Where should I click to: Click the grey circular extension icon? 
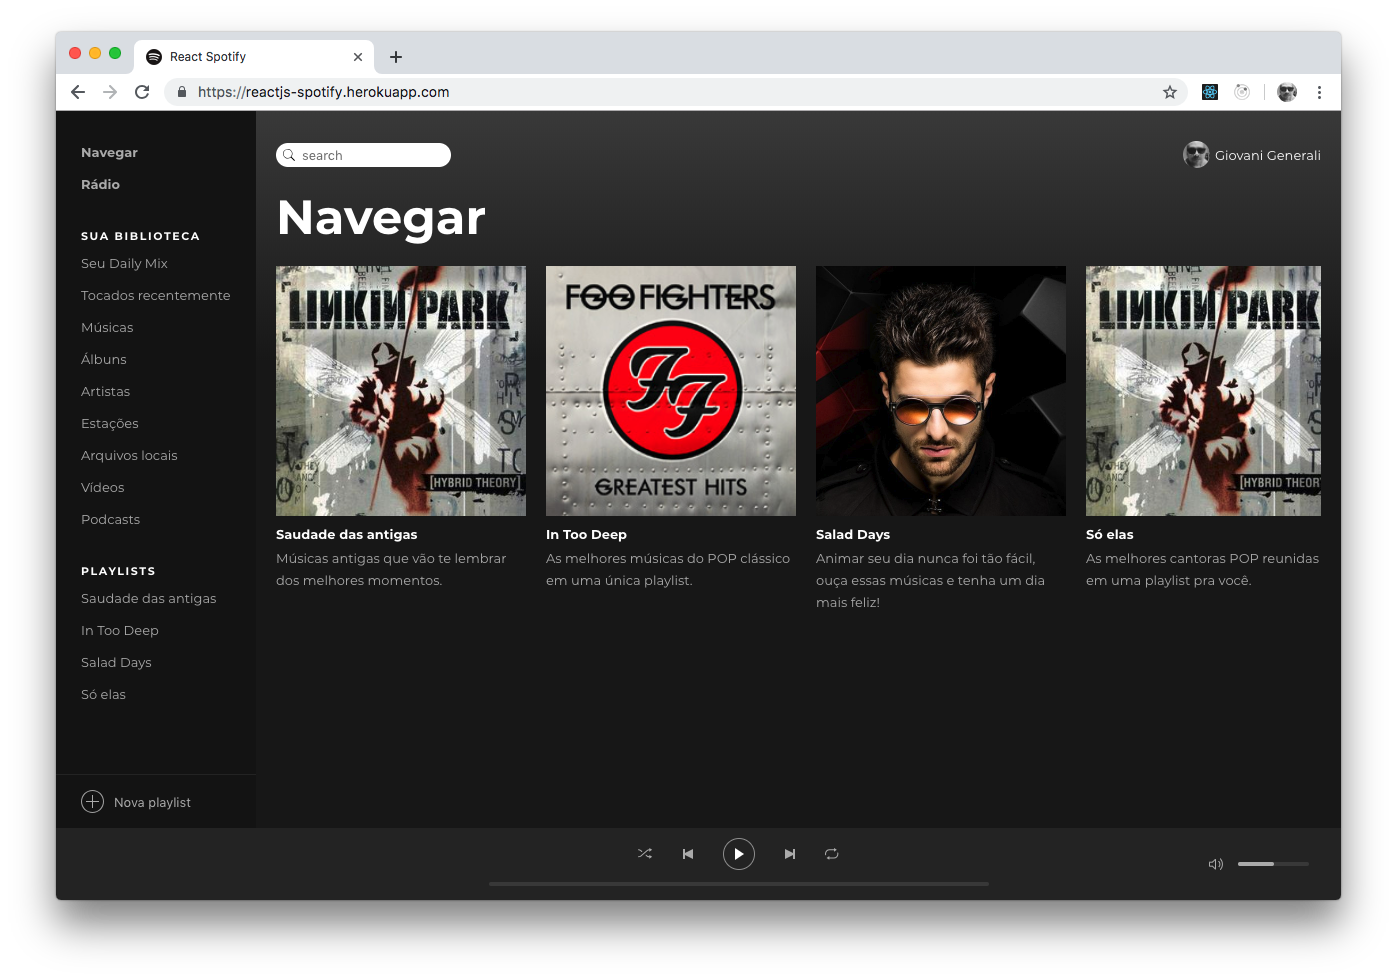[1242, 92]
